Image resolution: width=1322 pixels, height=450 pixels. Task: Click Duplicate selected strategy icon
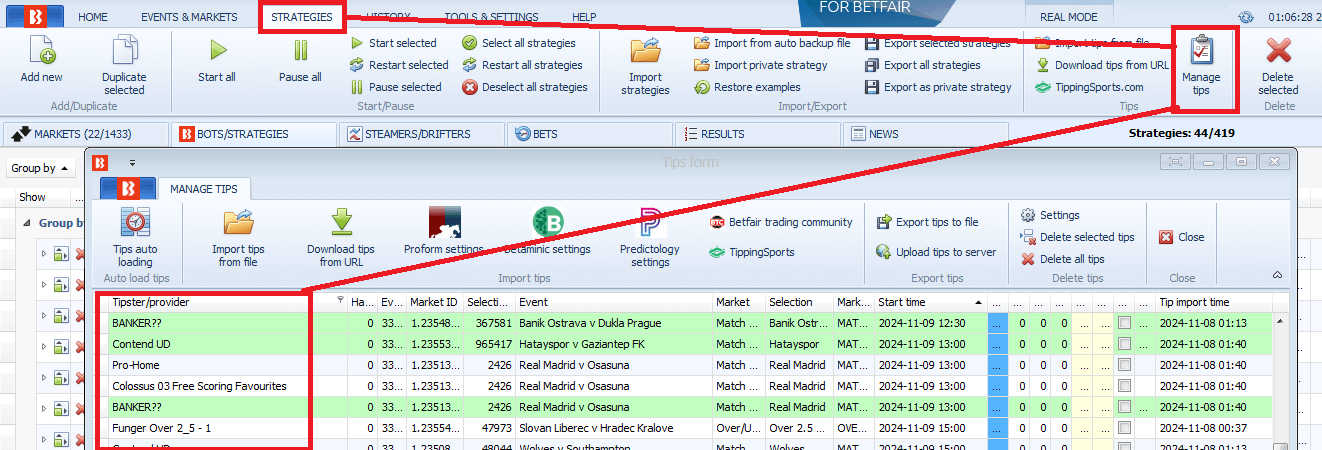124,50
